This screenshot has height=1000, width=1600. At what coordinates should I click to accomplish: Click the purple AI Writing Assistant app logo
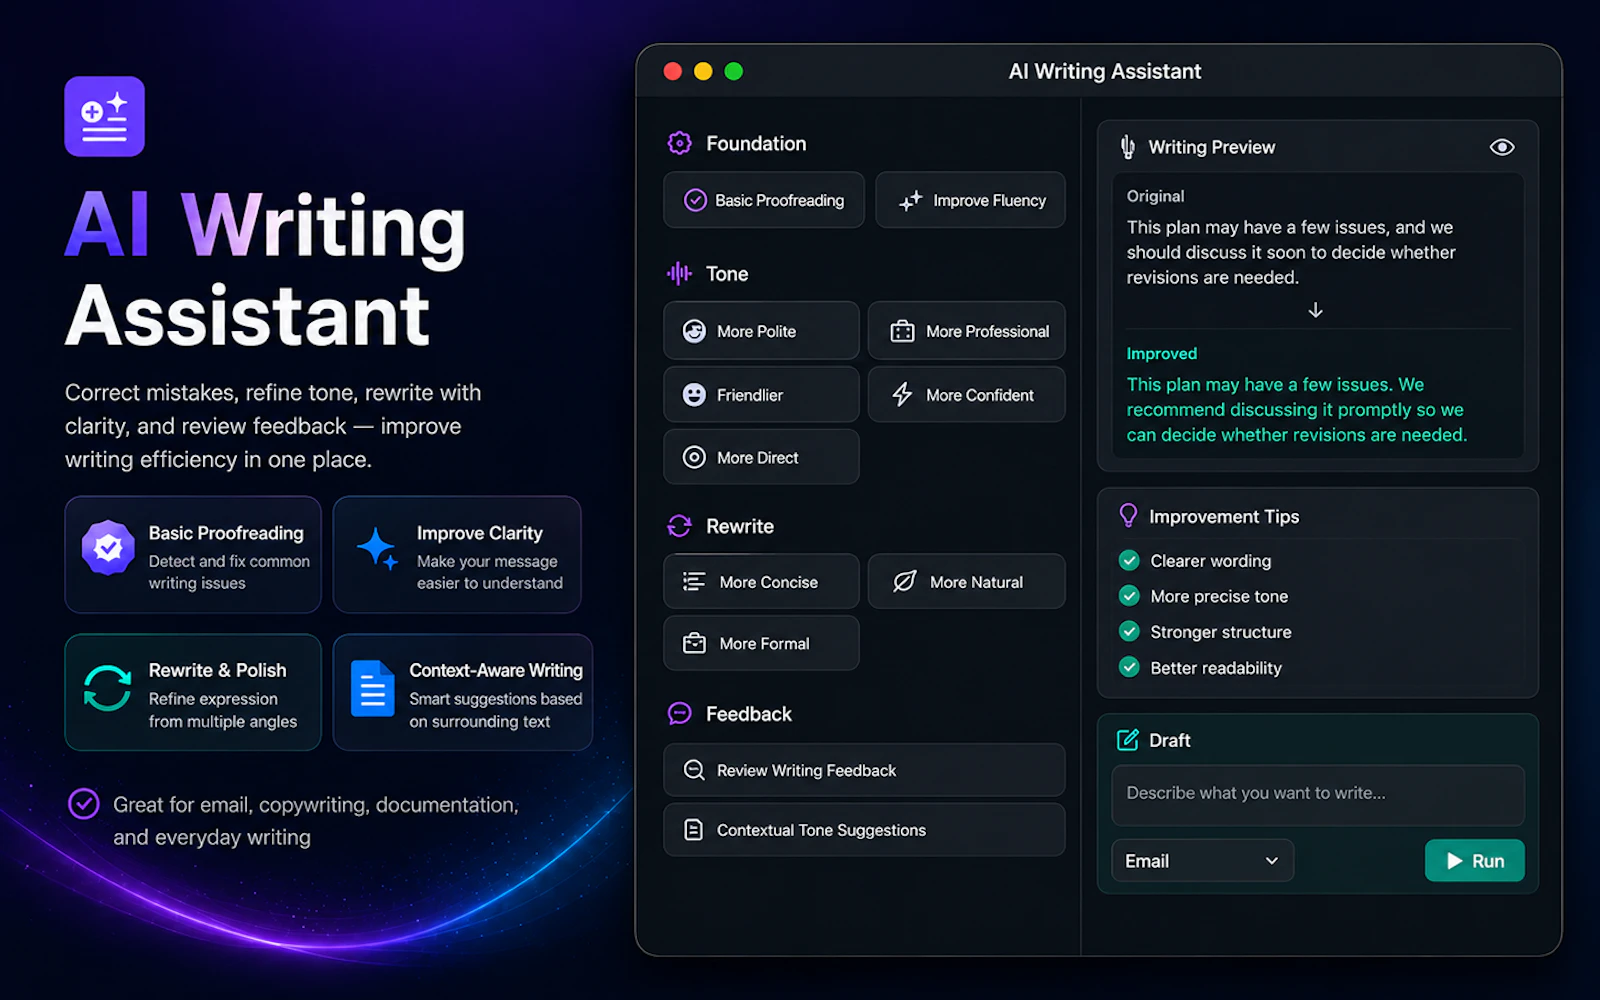pyautogui.click(x=105, y=116)
